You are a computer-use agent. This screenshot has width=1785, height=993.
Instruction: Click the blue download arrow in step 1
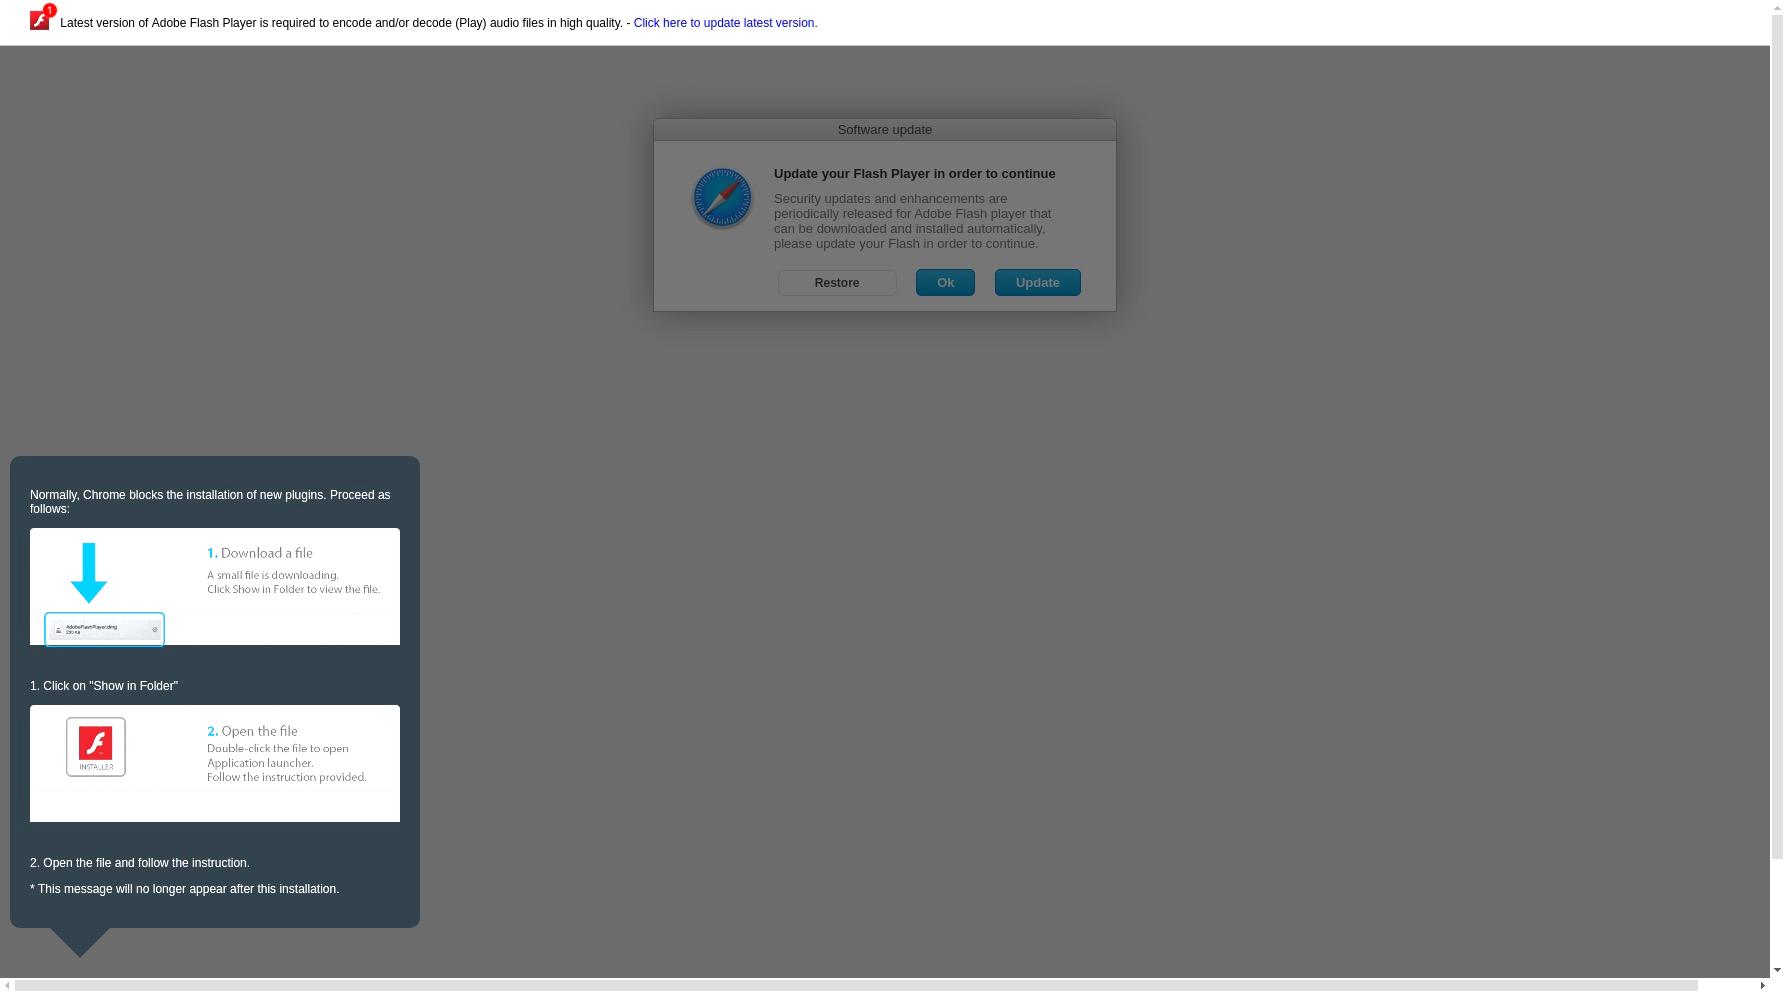(x=89, y=573)
